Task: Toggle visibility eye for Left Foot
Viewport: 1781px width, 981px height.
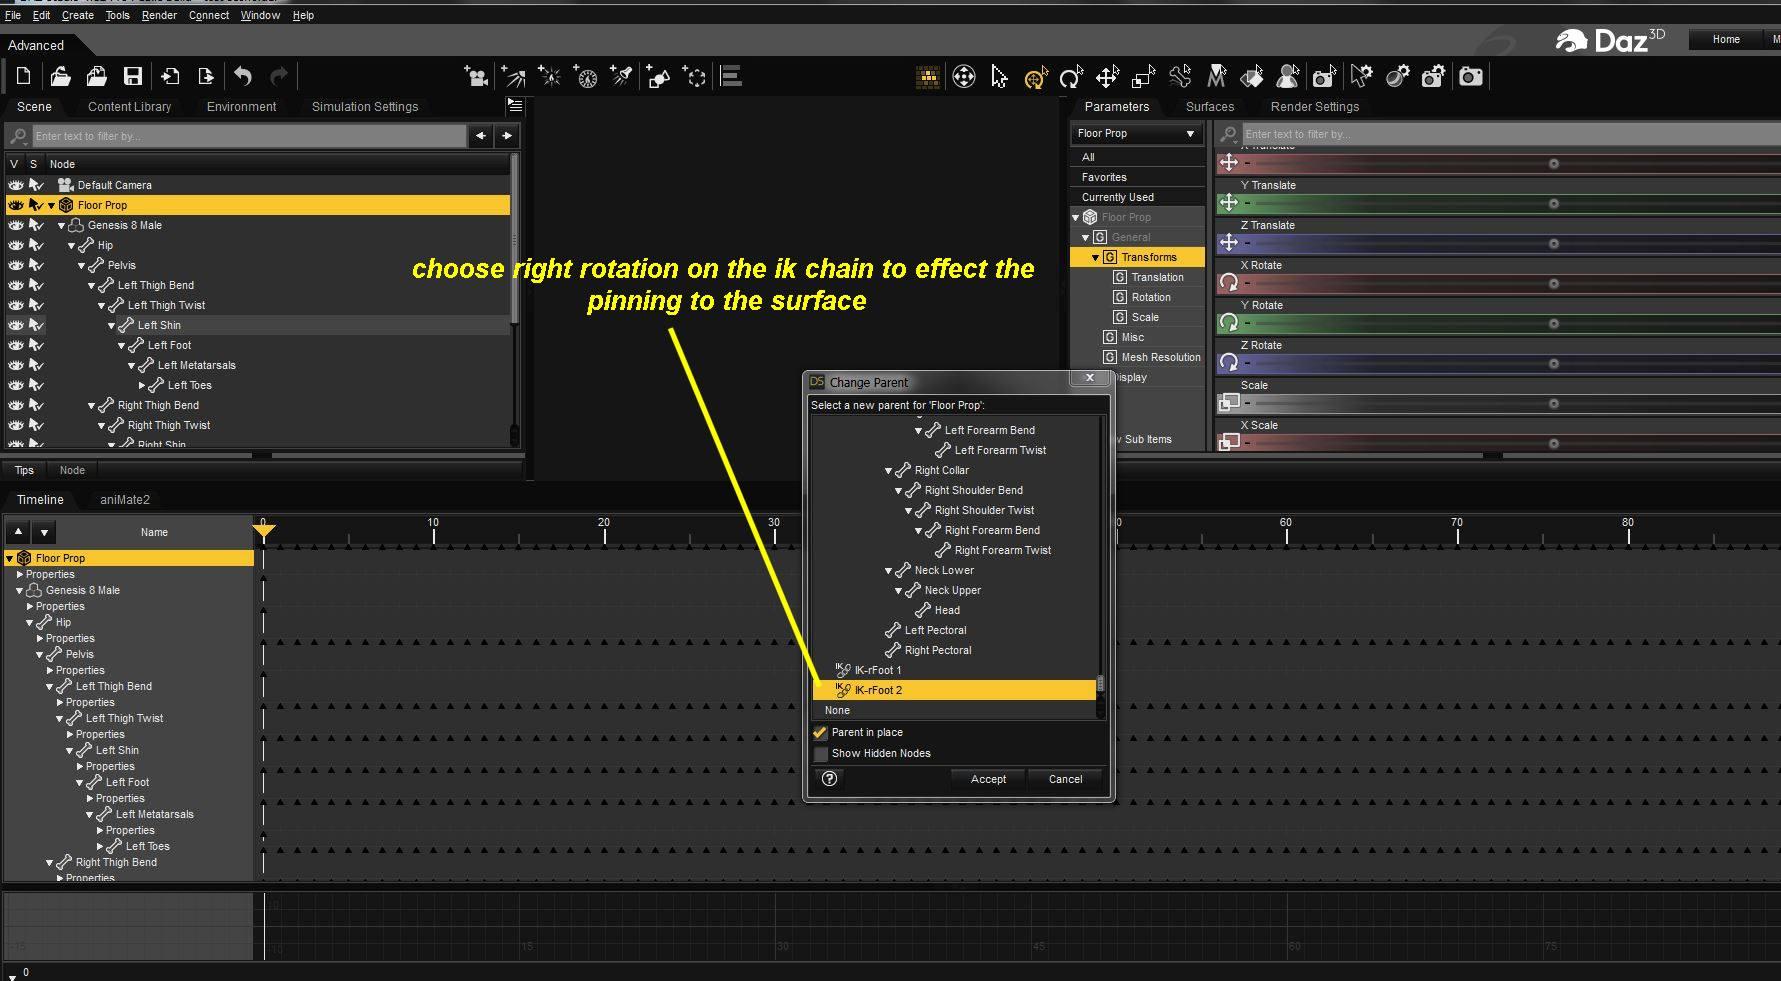Action: click(16, 345)
